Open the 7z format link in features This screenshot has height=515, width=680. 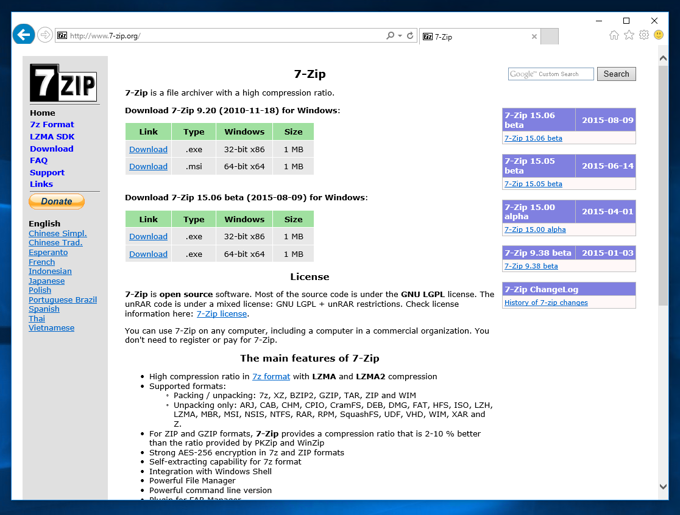[271, 377]
